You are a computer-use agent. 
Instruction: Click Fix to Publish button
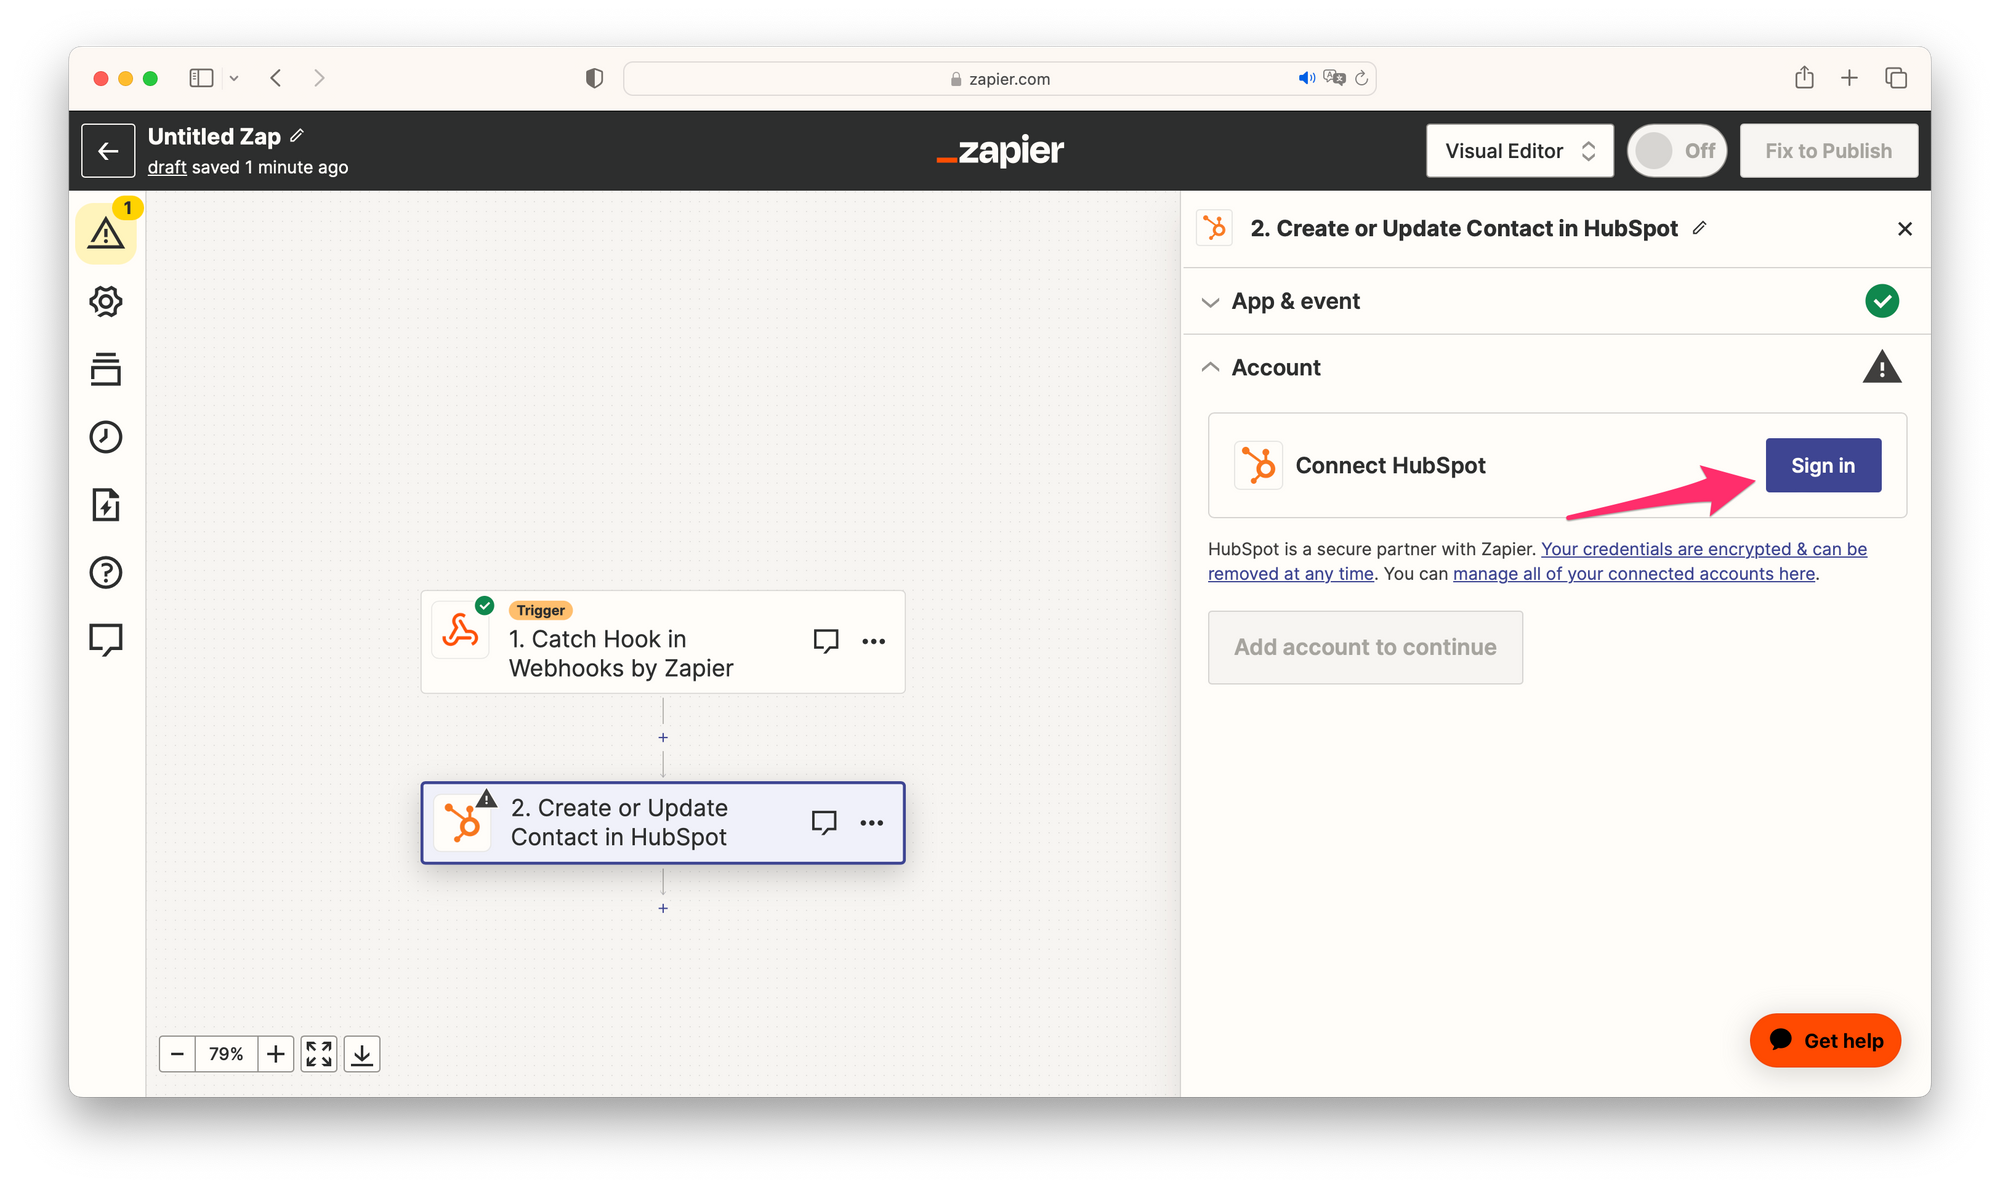pyautogui.click(x=1828, y=151)
